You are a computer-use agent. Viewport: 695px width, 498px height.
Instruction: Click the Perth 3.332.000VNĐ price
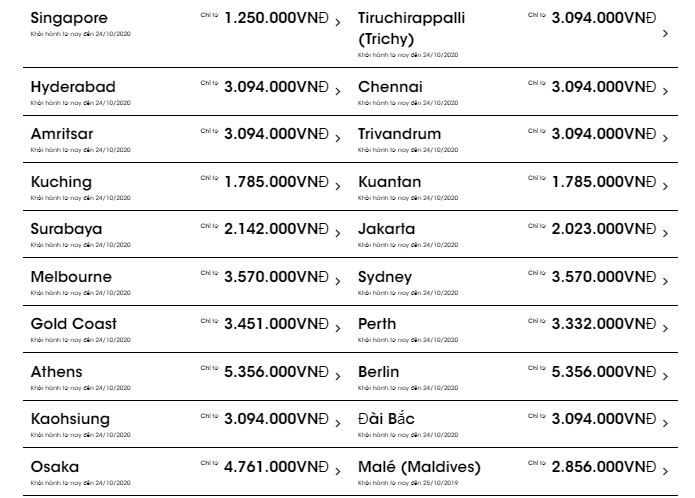pyautogui.click(x=604, y=324)
